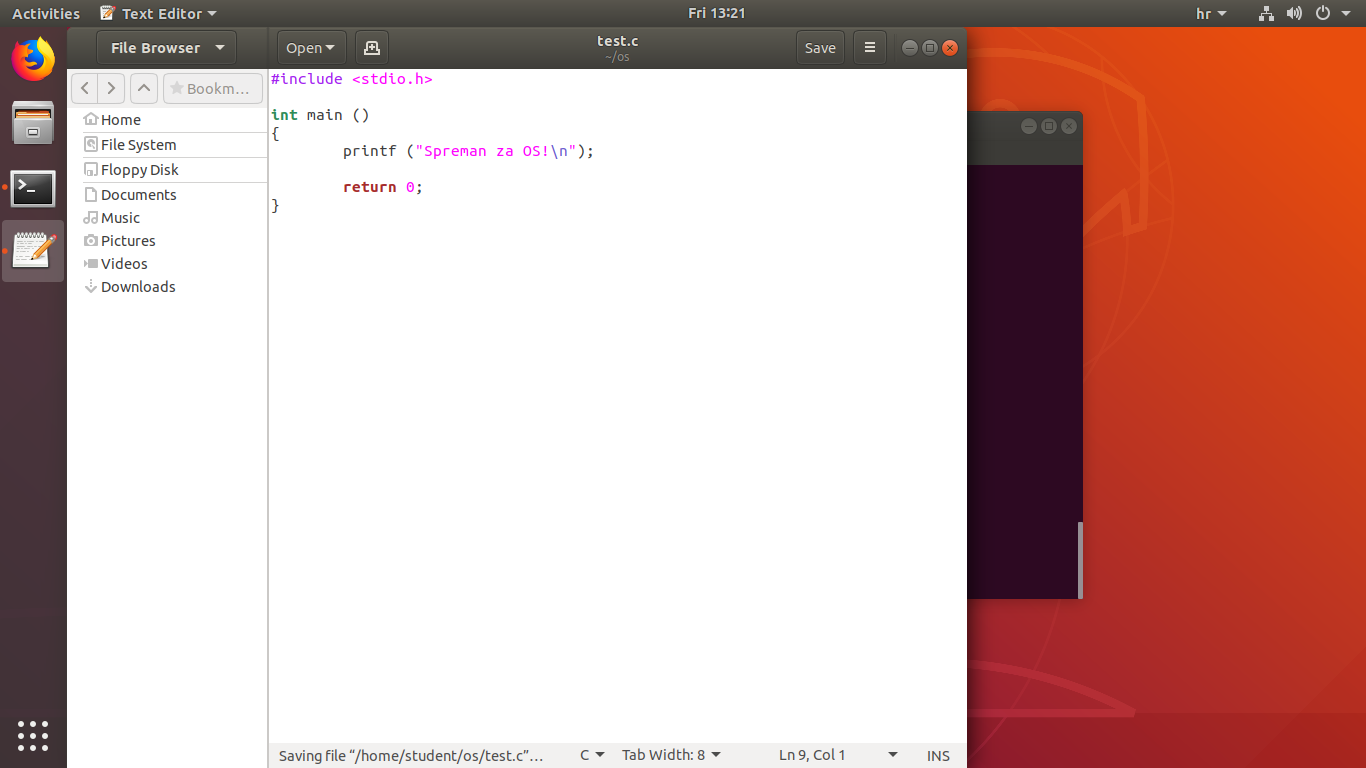The image size is (1366, 768).
Task: Open the Tab Width: 8 dropdown
Action: click(x=671, y=755)
